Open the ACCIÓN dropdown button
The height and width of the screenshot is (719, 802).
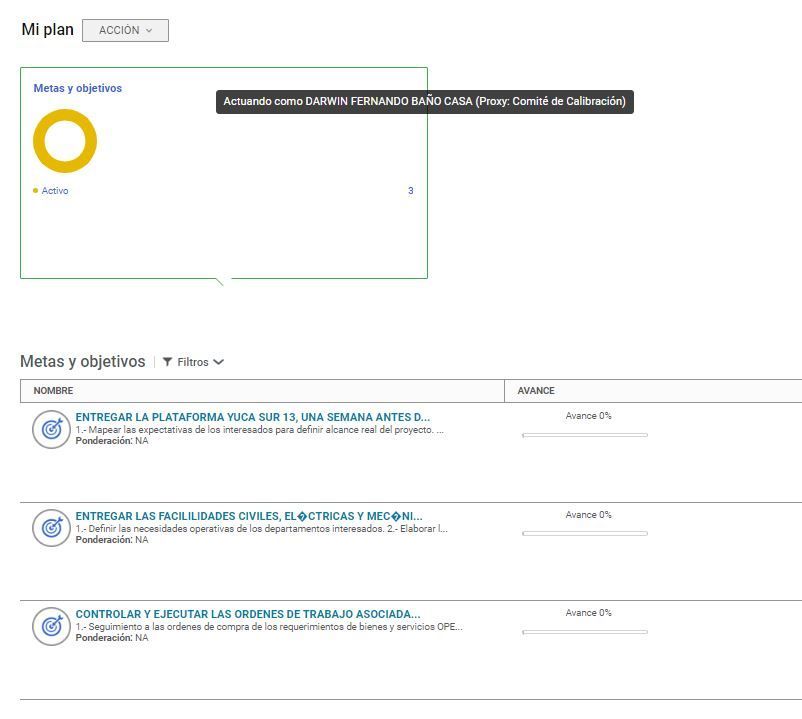(x=125, y=30)
